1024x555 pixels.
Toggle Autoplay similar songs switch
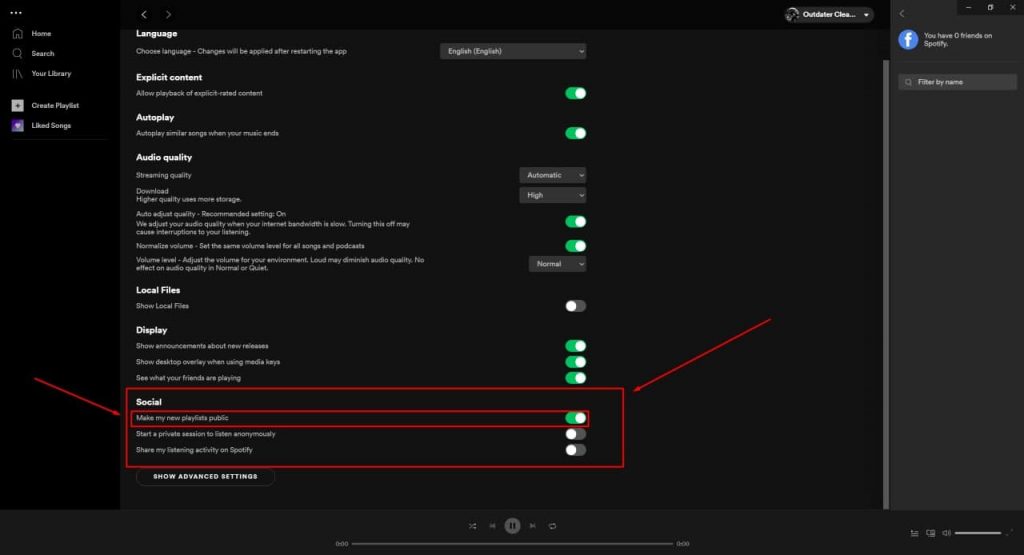coord(575,133)
